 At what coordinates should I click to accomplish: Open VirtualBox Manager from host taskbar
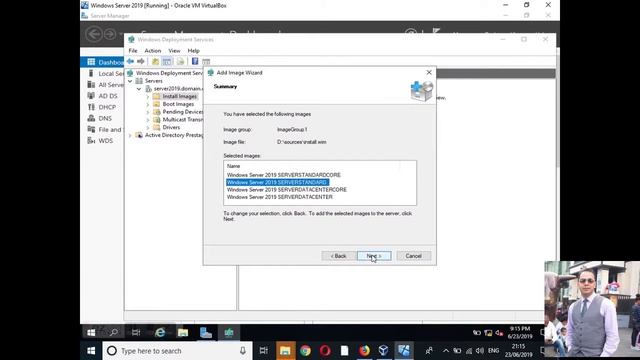coord(383,351)
